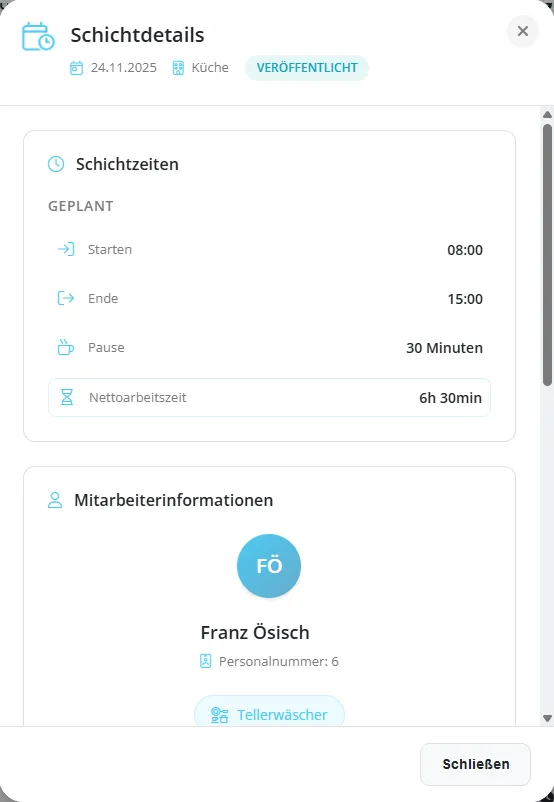Click the Tellerwäscher role chip
This screenshot has width=554, height=802.
269,711
